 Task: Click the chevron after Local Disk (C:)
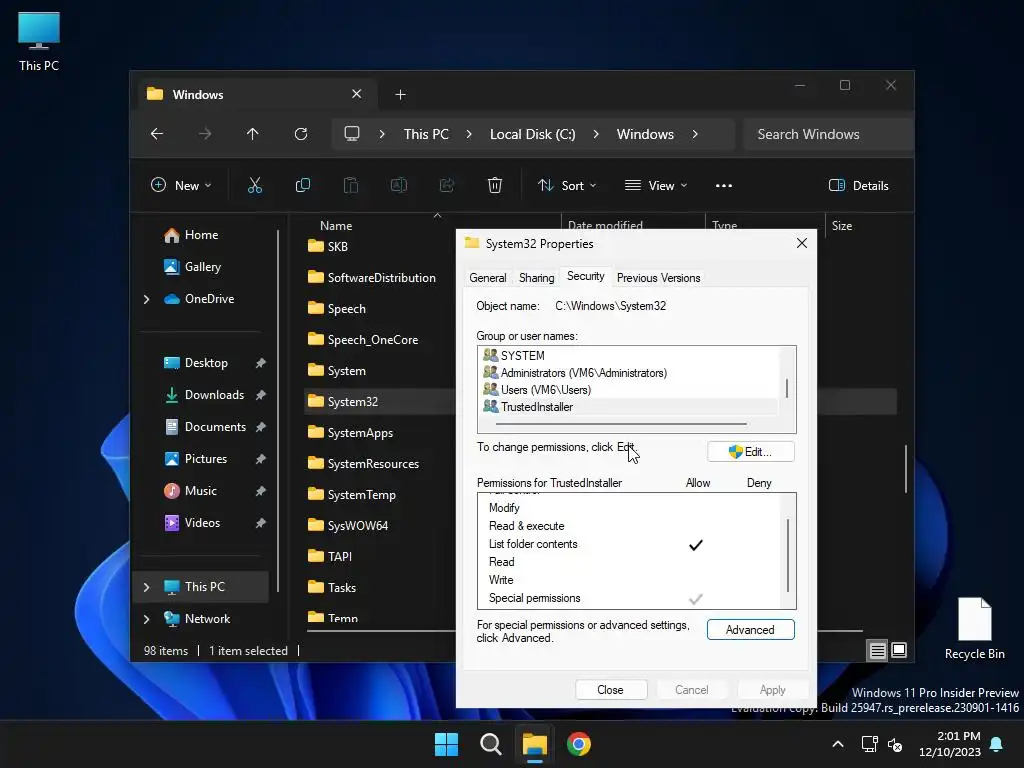[x=596, y=134]
